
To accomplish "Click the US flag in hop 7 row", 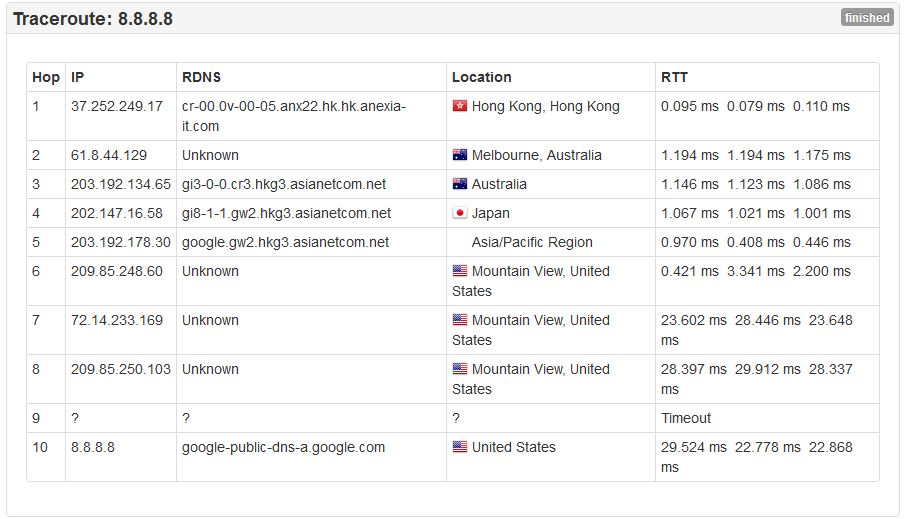I will pyautogui.click(x=460, y=320).
